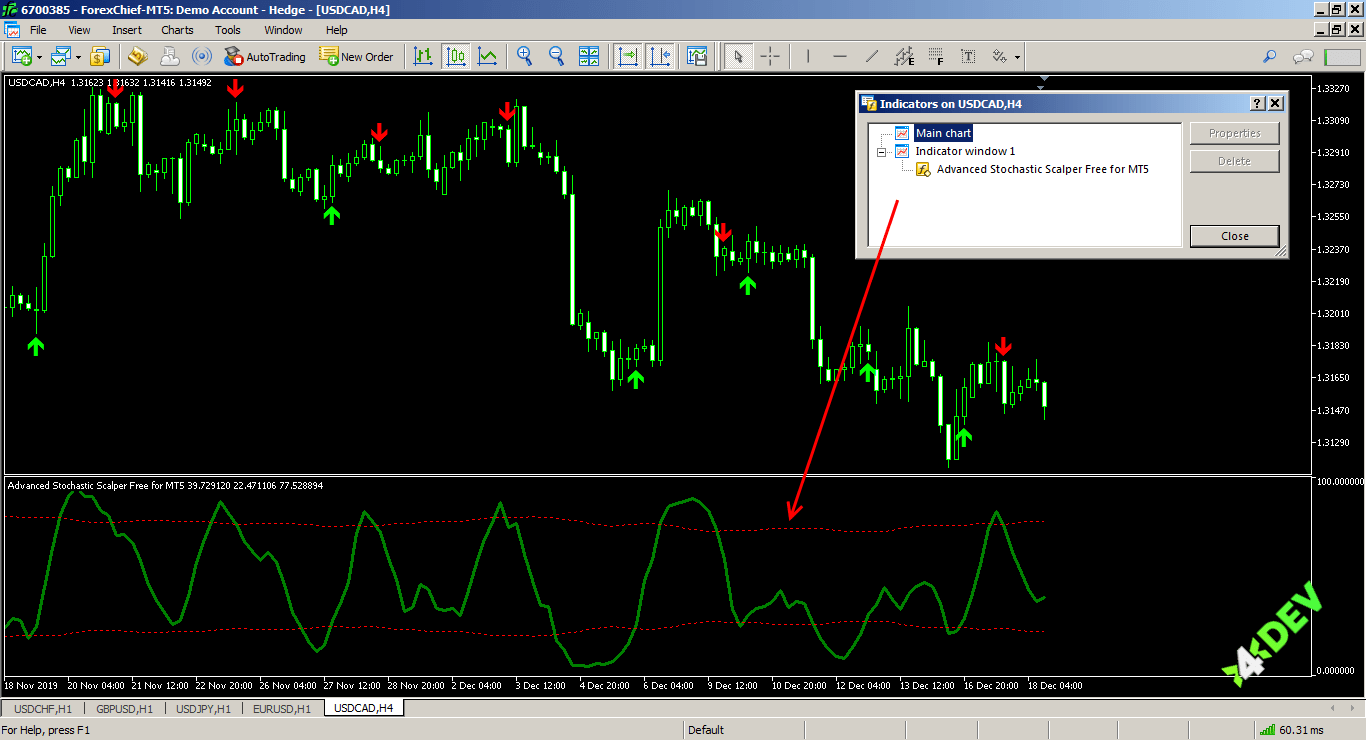Select the equidistant channel tool
This screenshot has width=1366, height=740.
[904, 56]
